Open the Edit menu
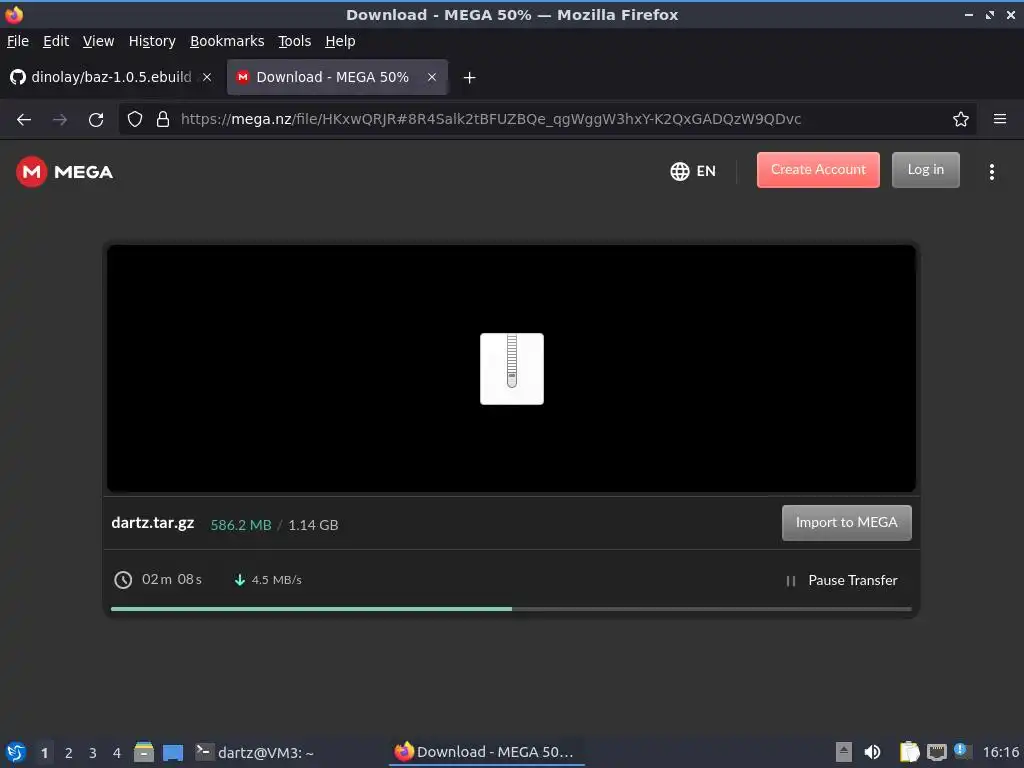The height and width of the screenshot is (768, 1024). [56, 41]
